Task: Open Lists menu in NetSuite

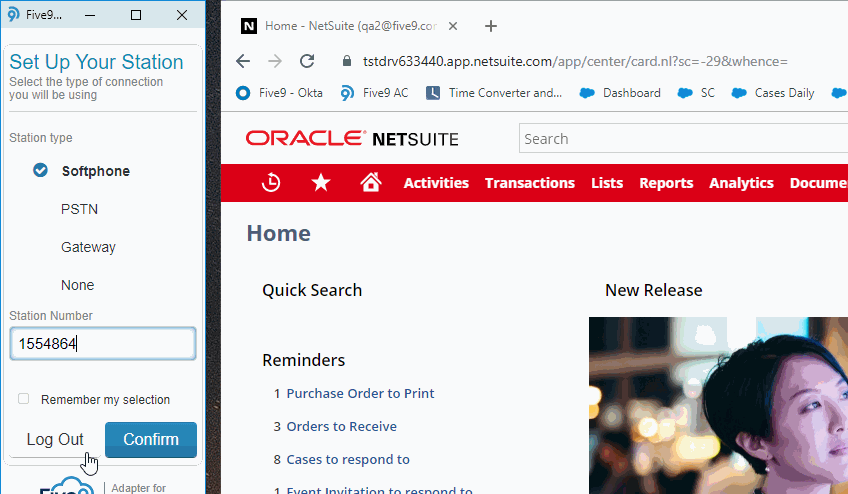Action: point(607,183)
